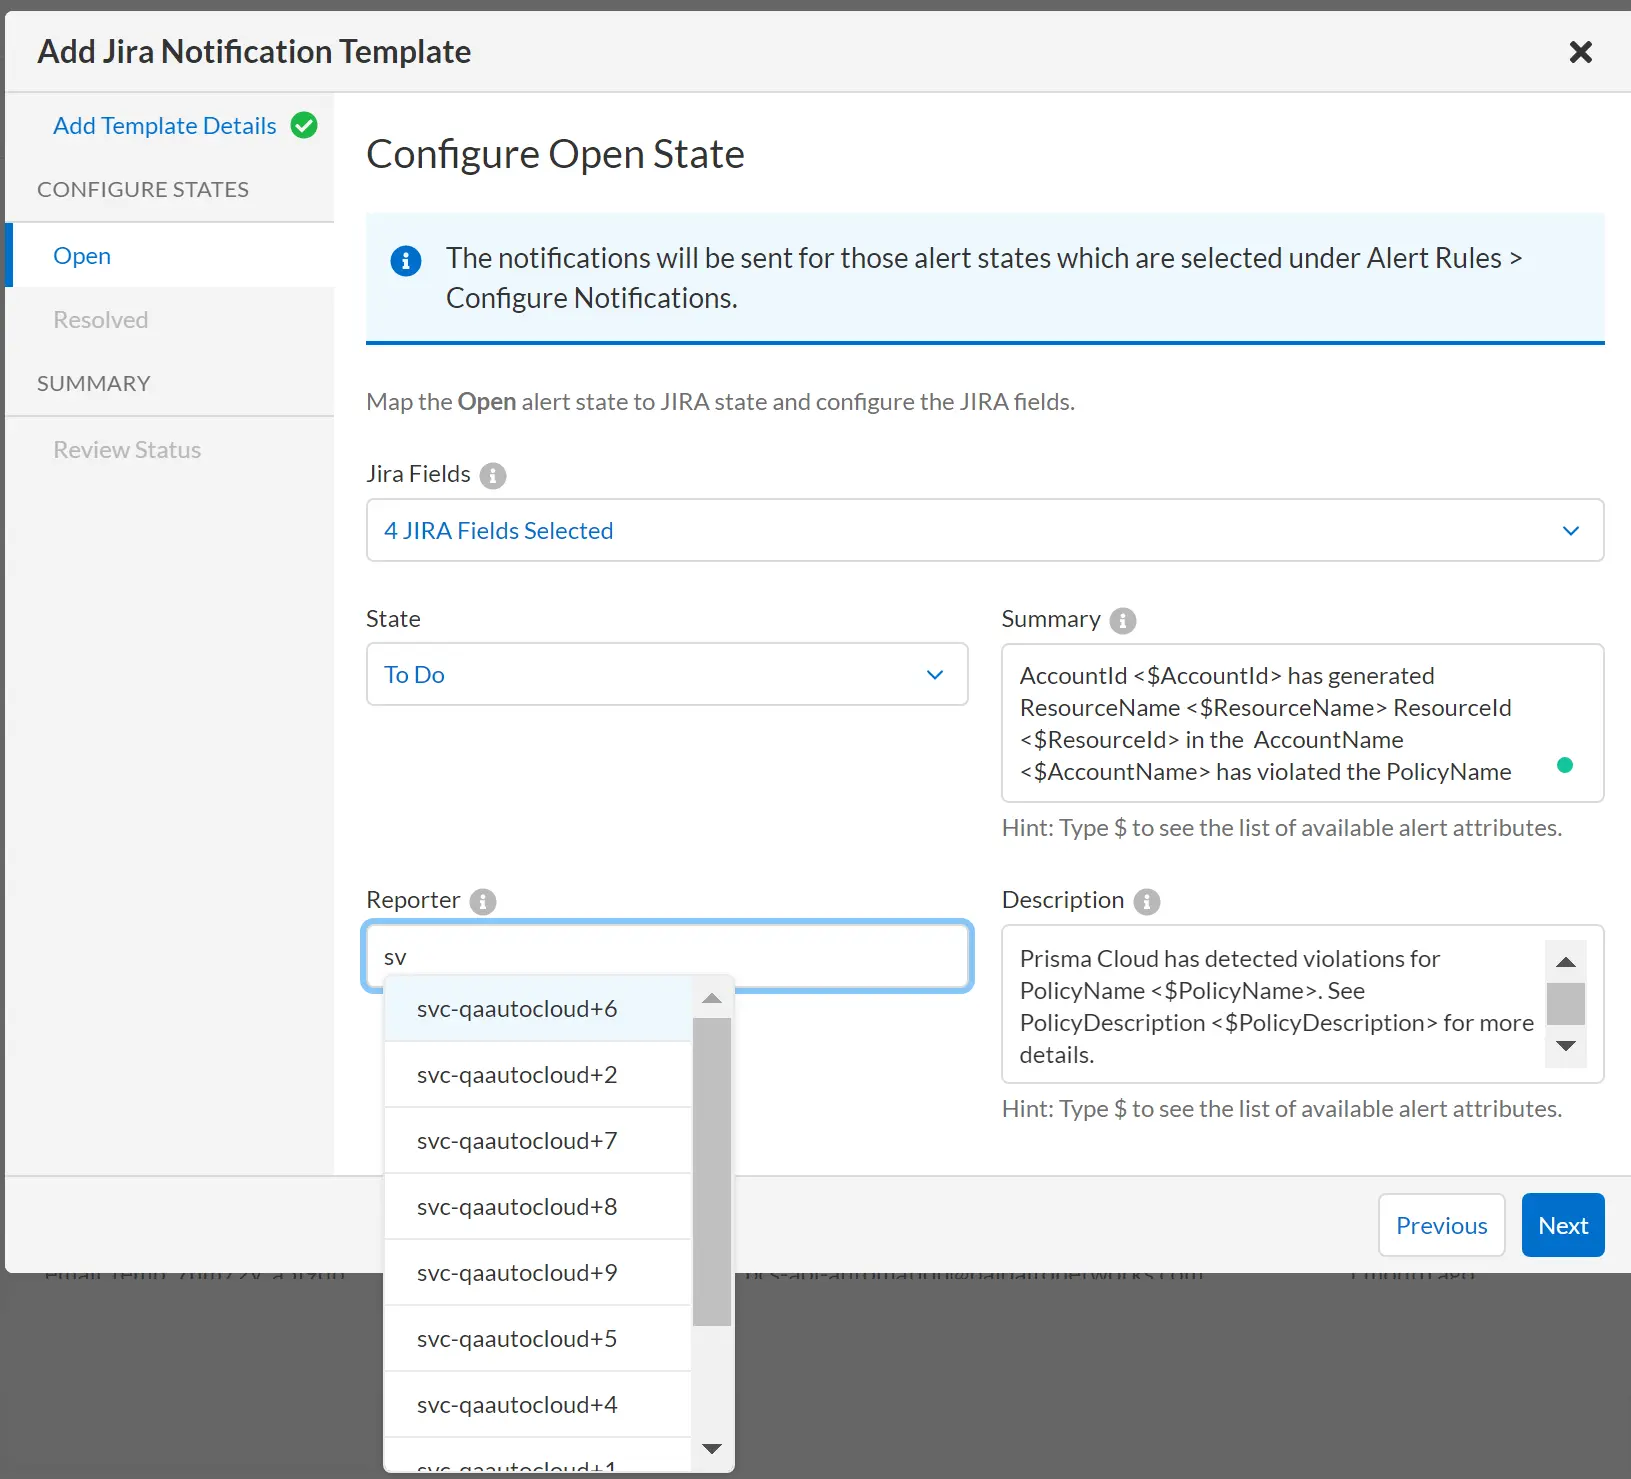This screenshot has height=1479, width=1631.
Task: Select svc-qaautocloud+9 from reporter list
Action: (538, 1272)
